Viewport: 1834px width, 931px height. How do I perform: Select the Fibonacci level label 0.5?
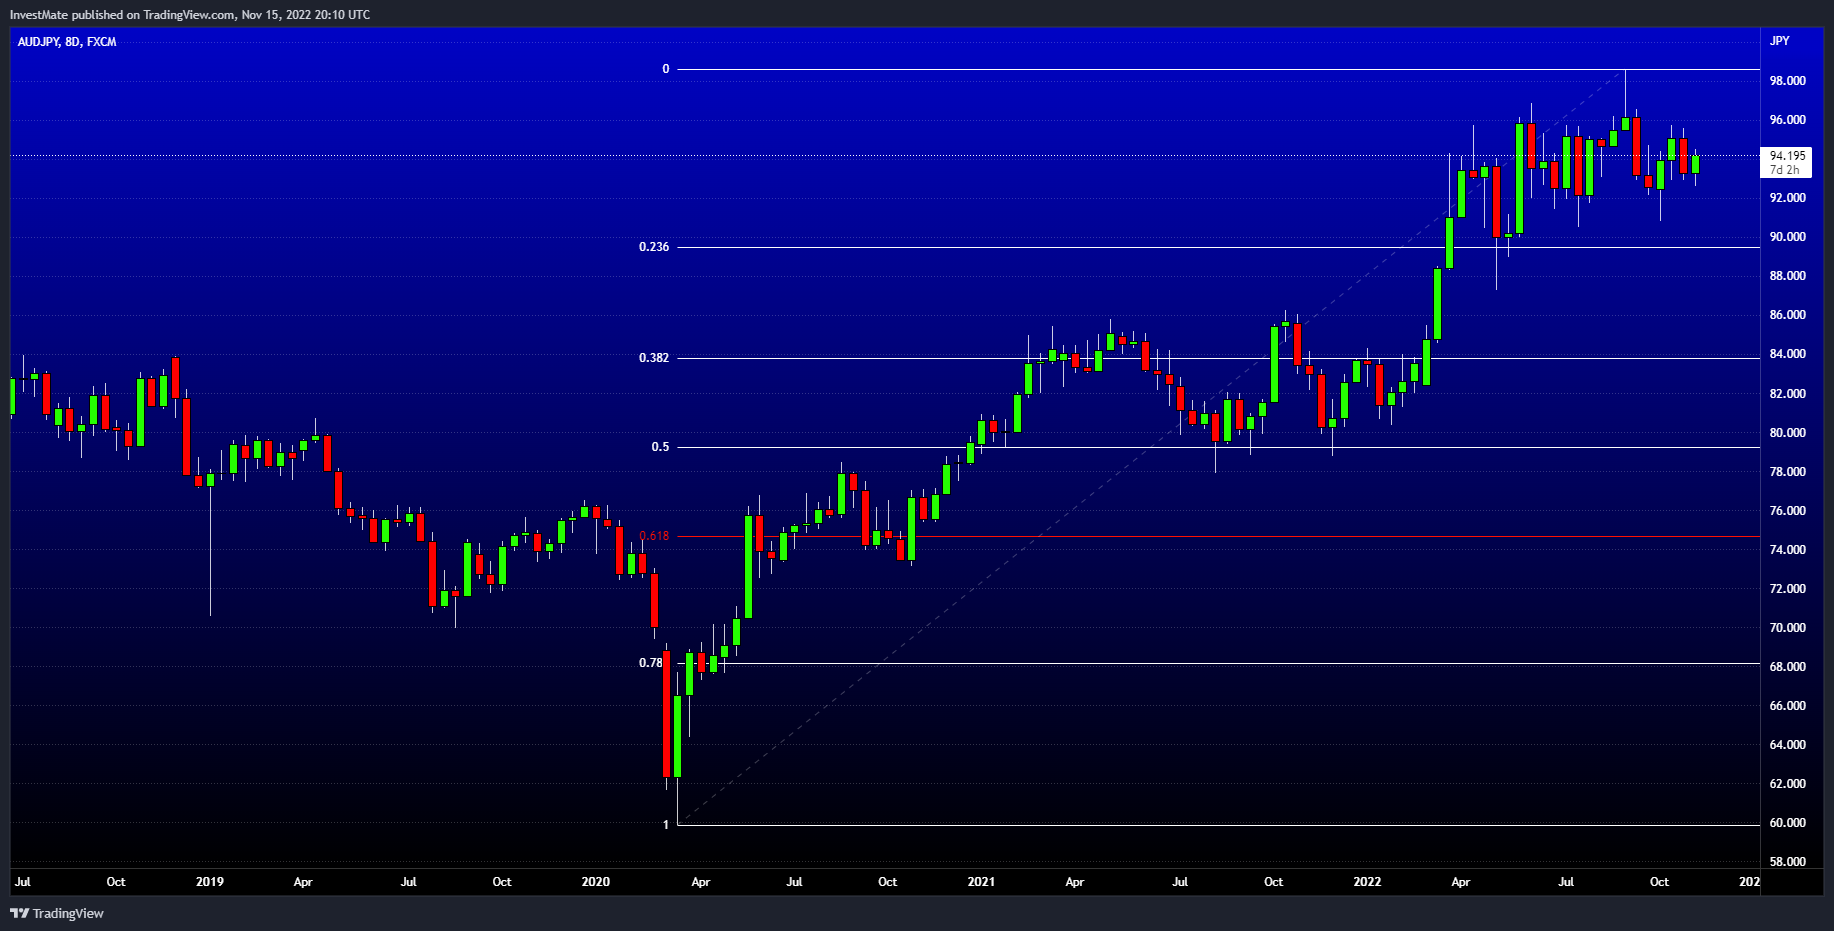point(660,447)
